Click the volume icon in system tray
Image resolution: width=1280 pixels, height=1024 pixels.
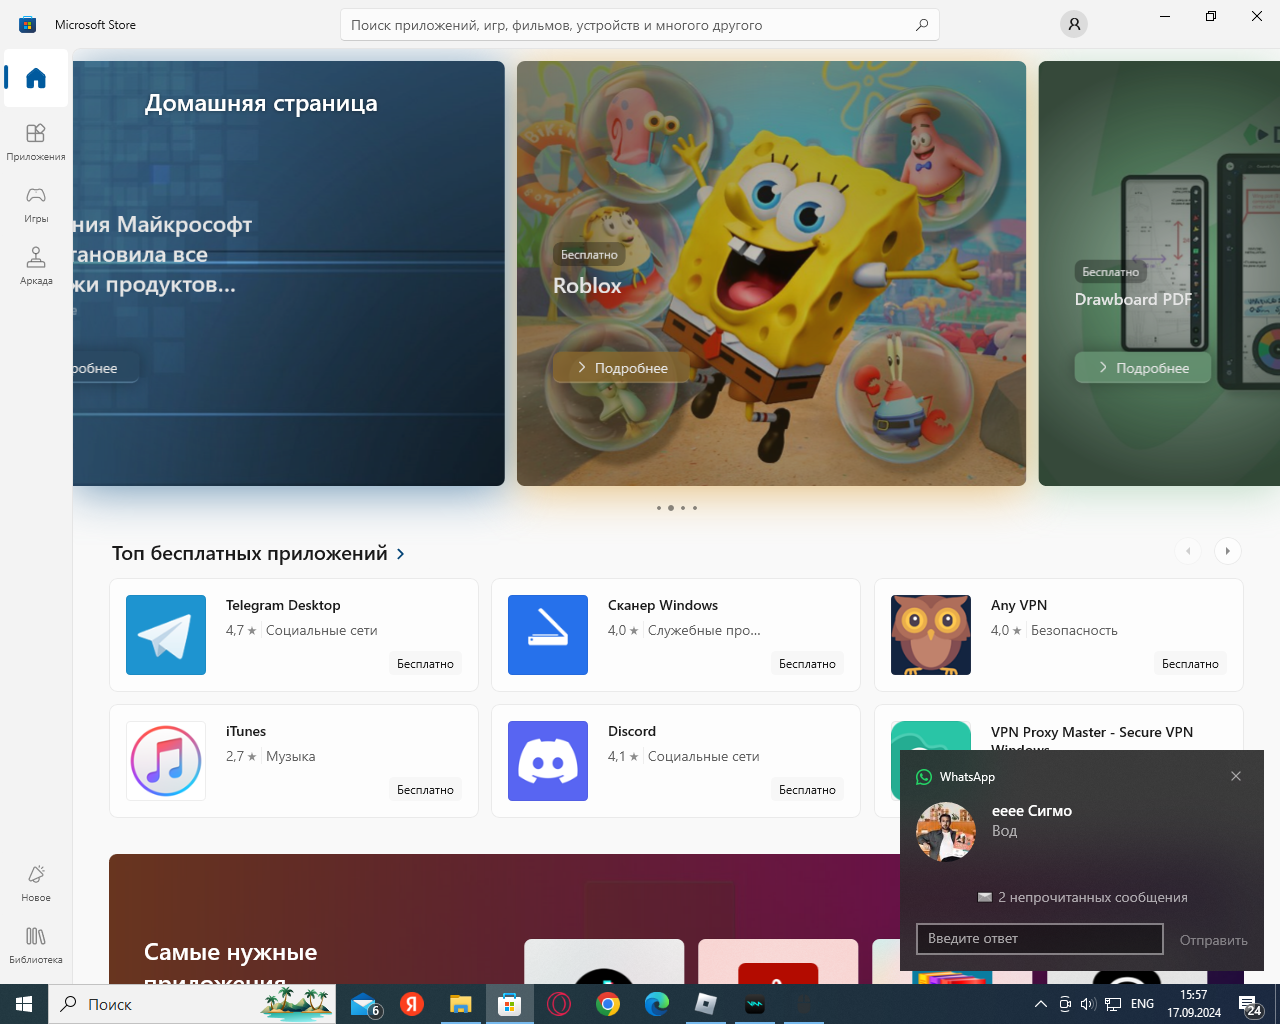(1088, 1004)
